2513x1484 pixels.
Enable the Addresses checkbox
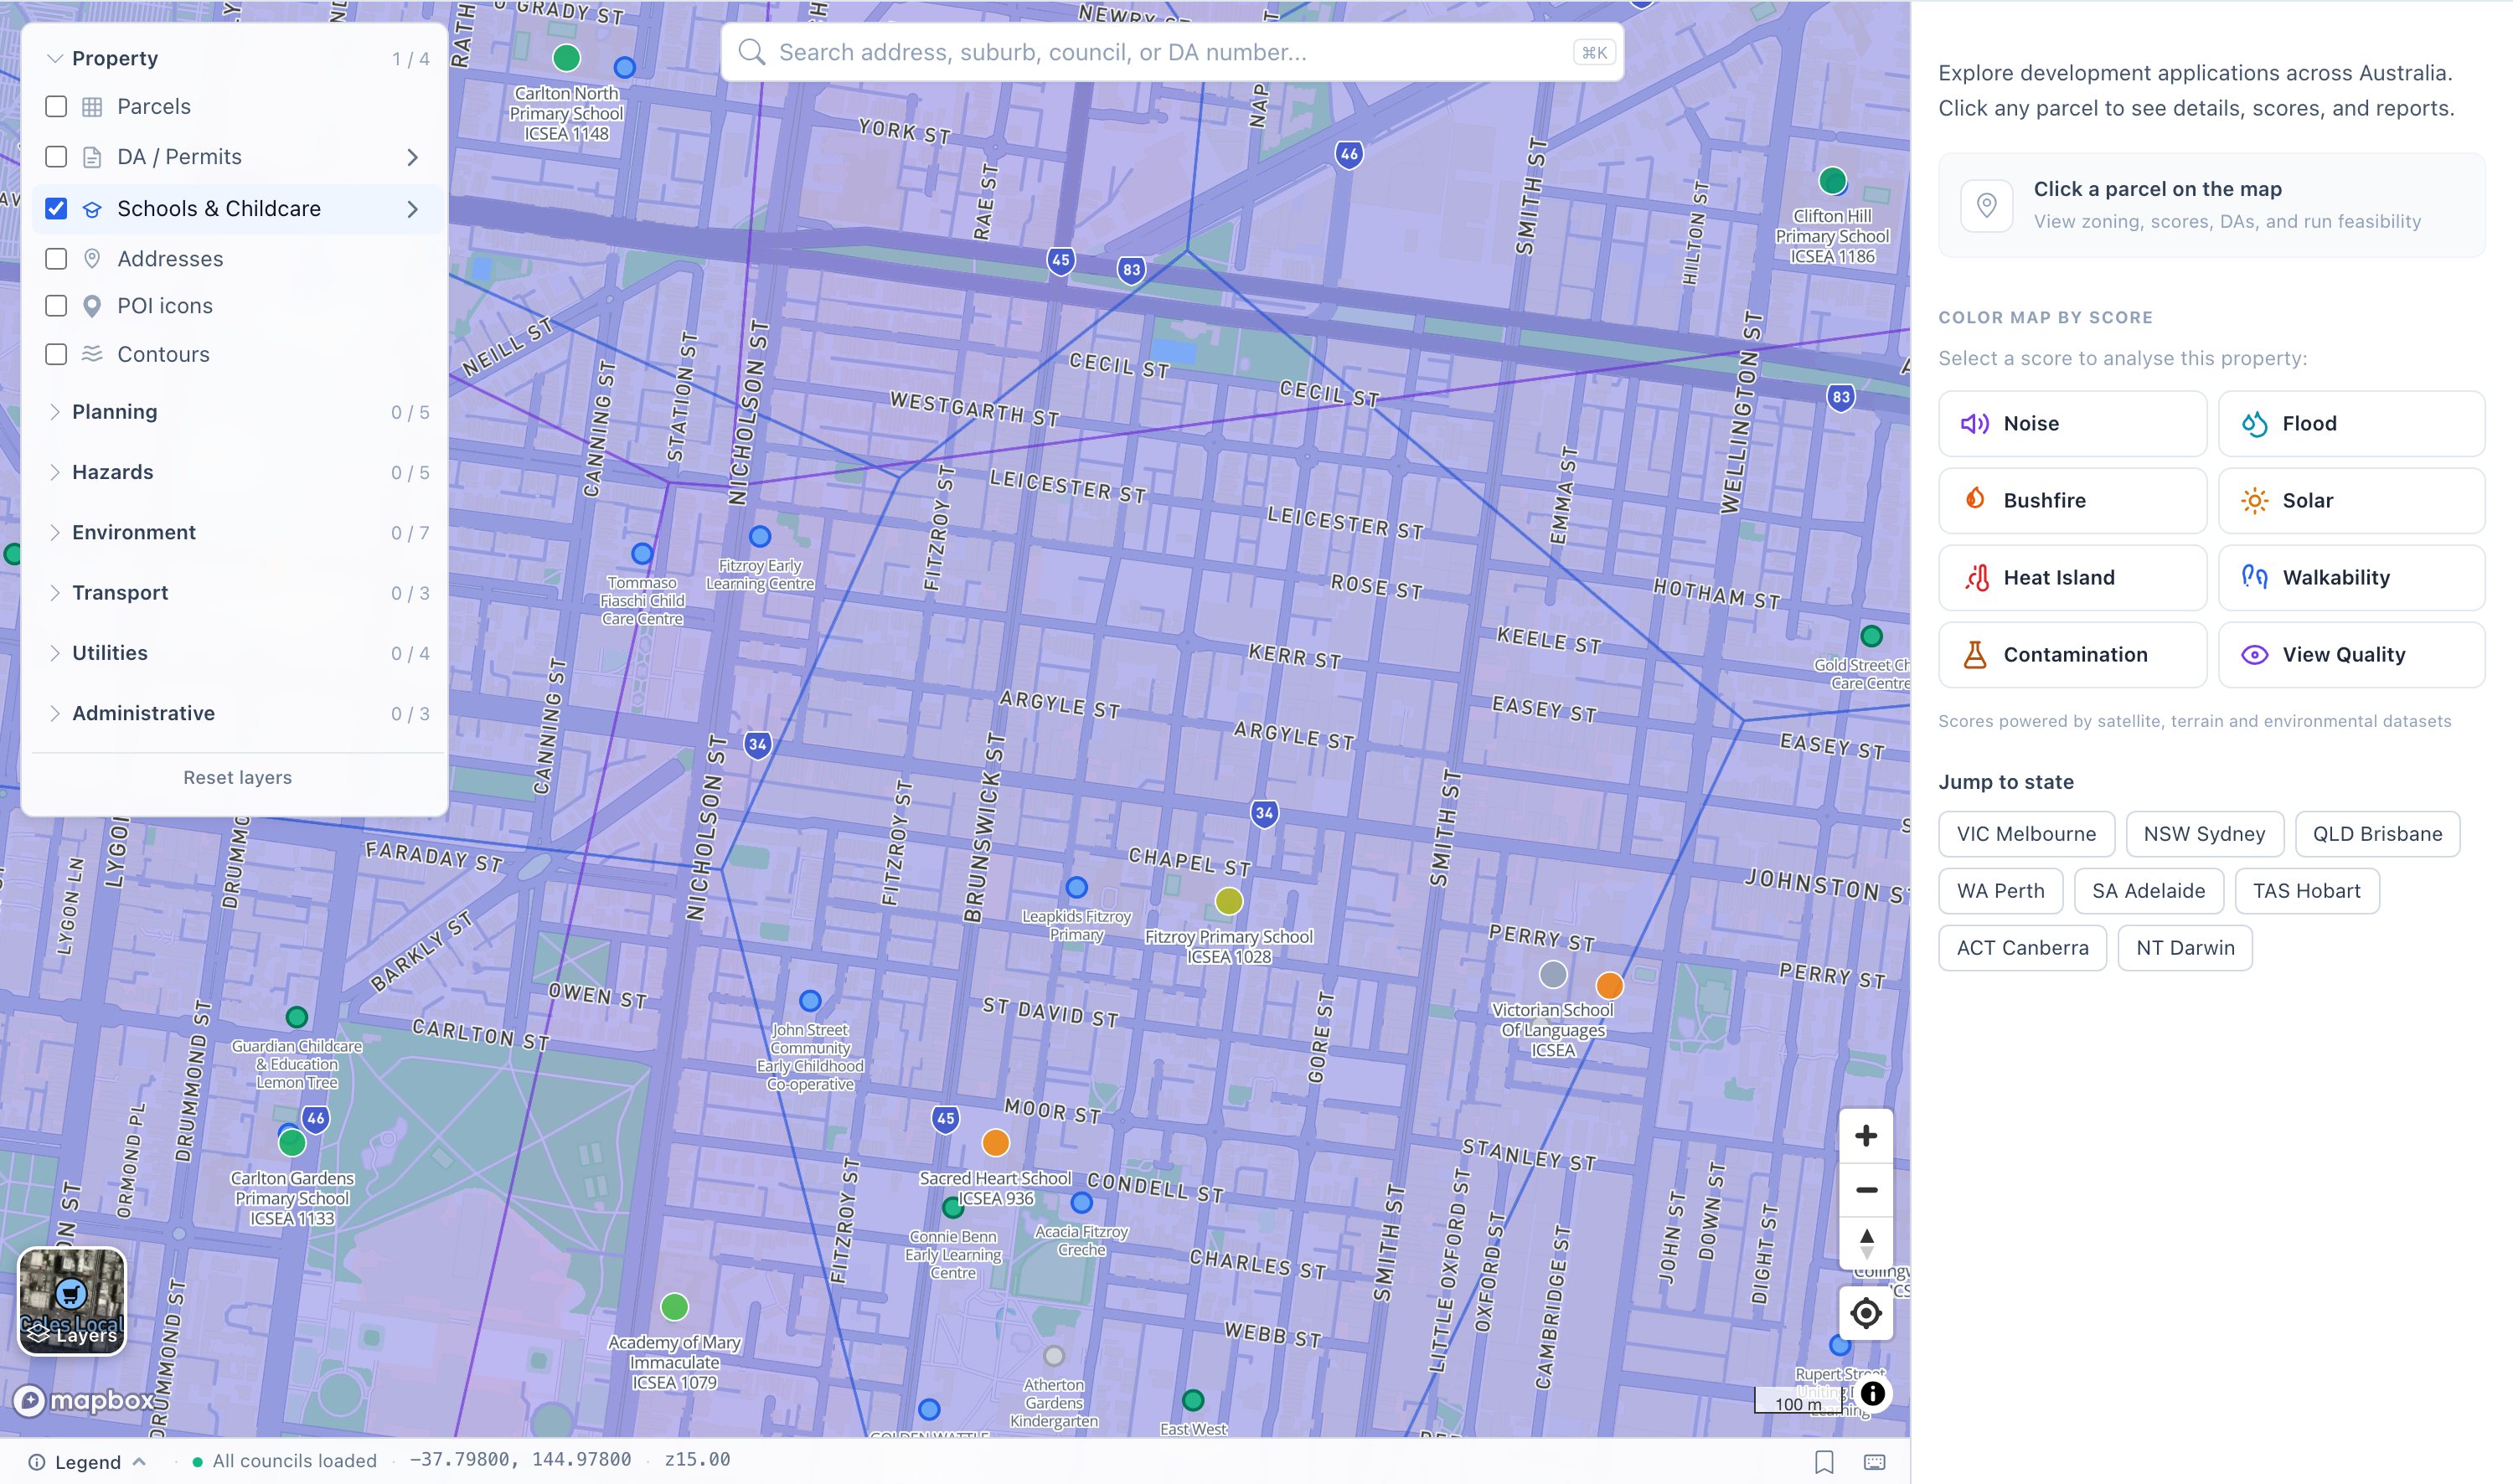tap(56, 259)
